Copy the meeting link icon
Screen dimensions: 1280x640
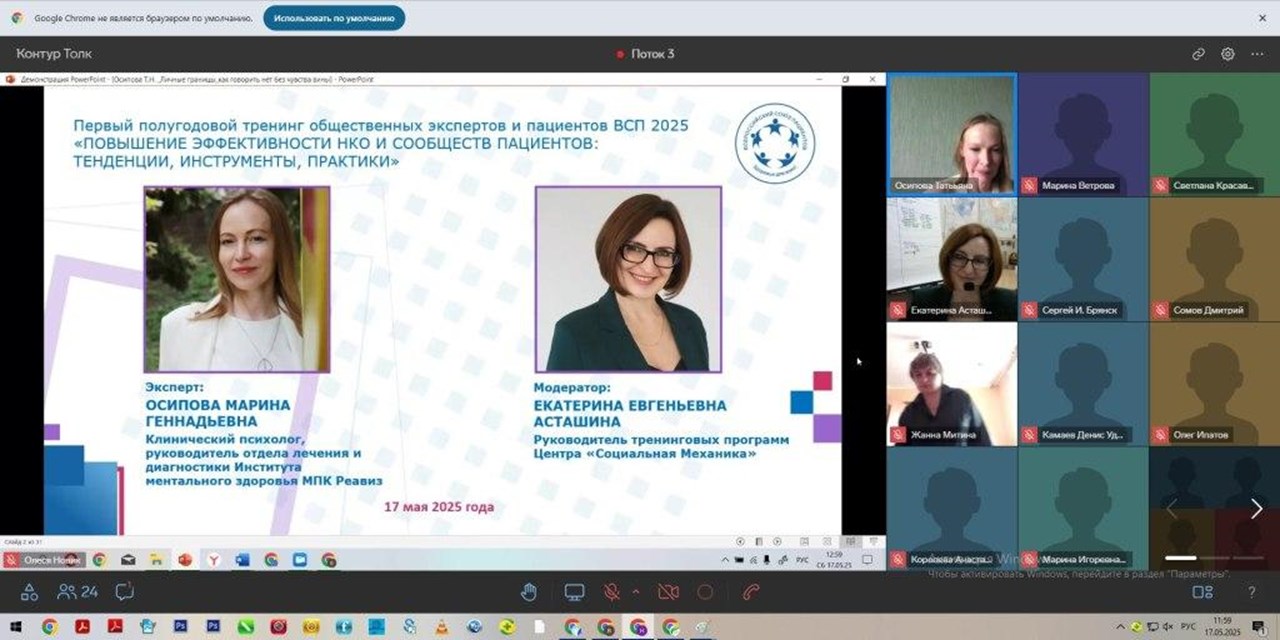tap(1199, 53)
